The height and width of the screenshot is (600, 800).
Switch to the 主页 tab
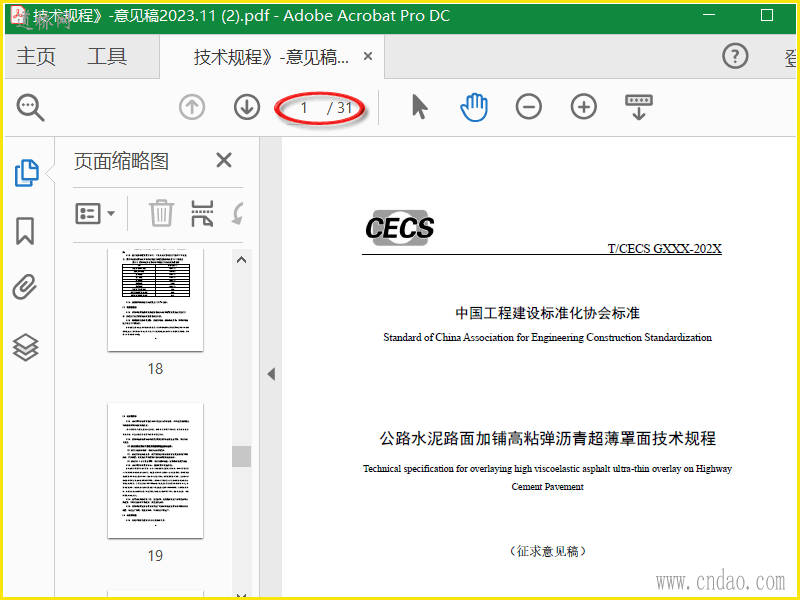point(35,56)
